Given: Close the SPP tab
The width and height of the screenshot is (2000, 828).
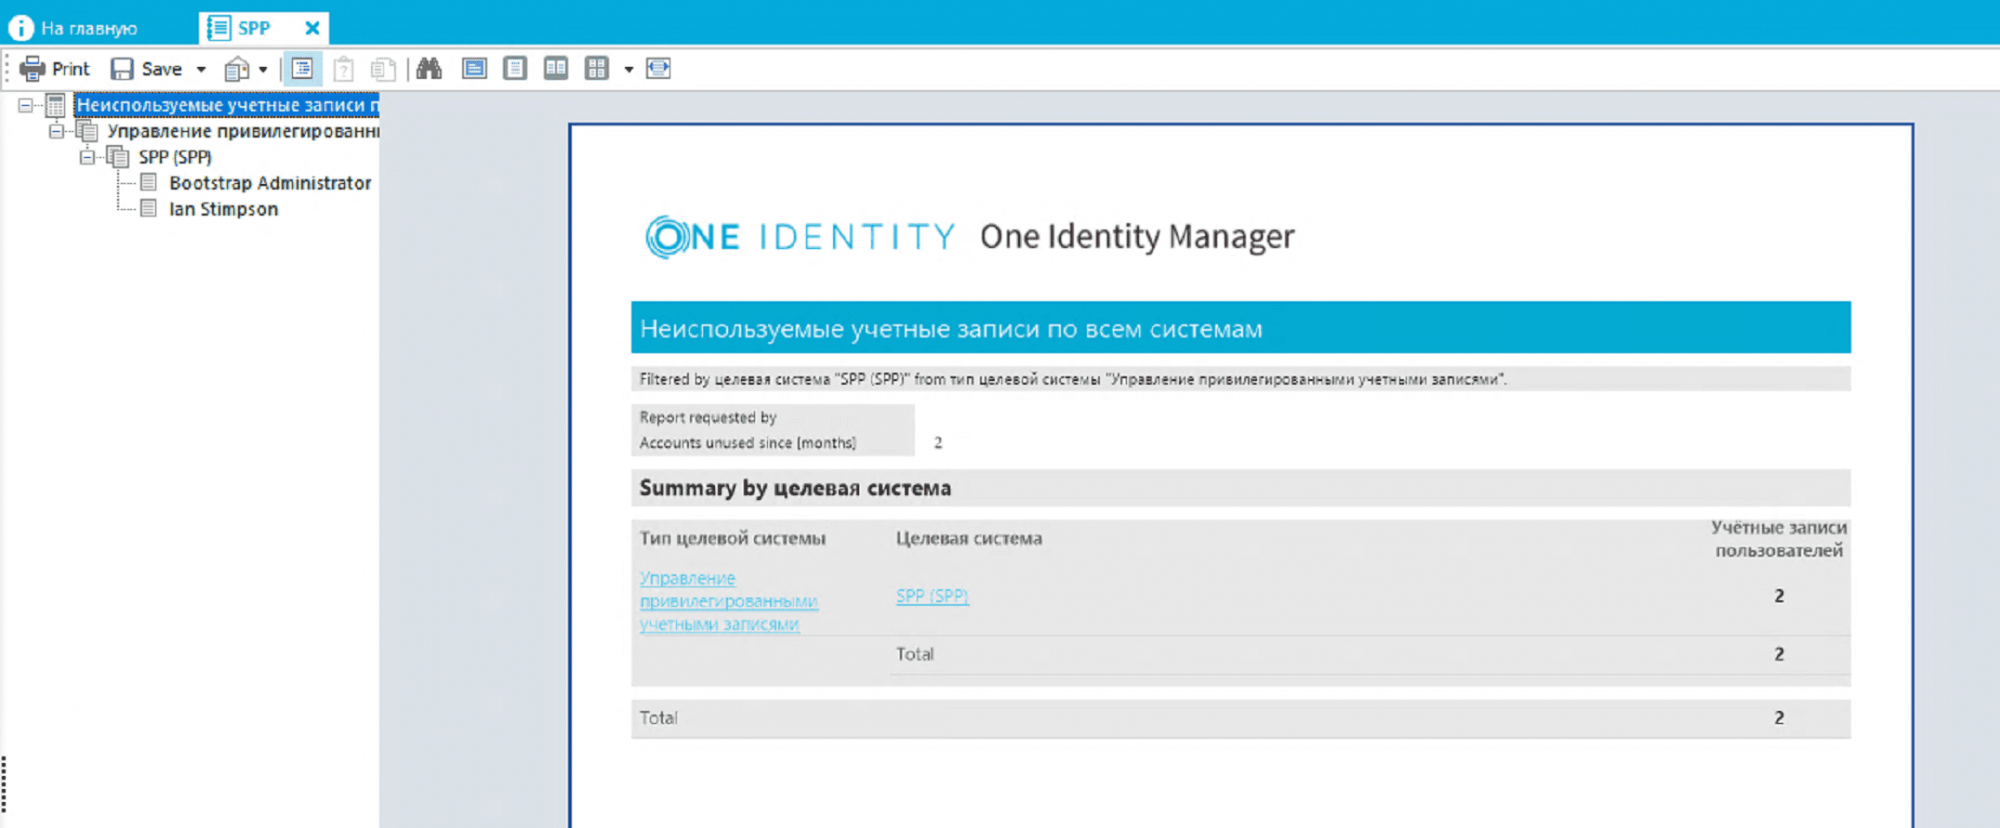Looking at the screenshot, I should [x=313, y=28].
